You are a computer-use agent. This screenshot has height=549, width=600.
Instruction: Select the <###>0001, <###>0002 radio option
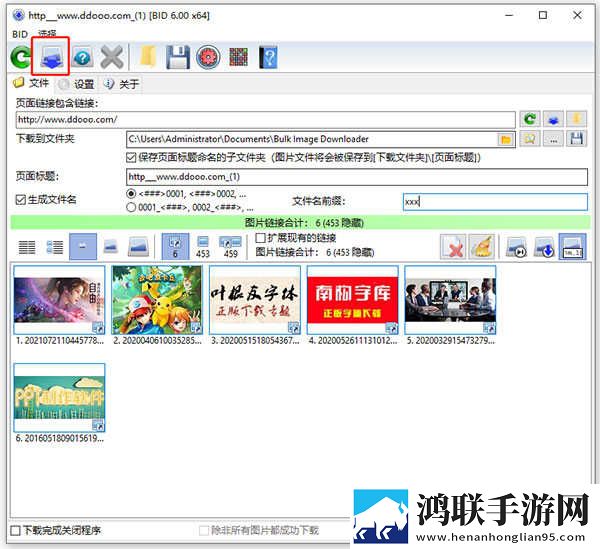[131, 194]
